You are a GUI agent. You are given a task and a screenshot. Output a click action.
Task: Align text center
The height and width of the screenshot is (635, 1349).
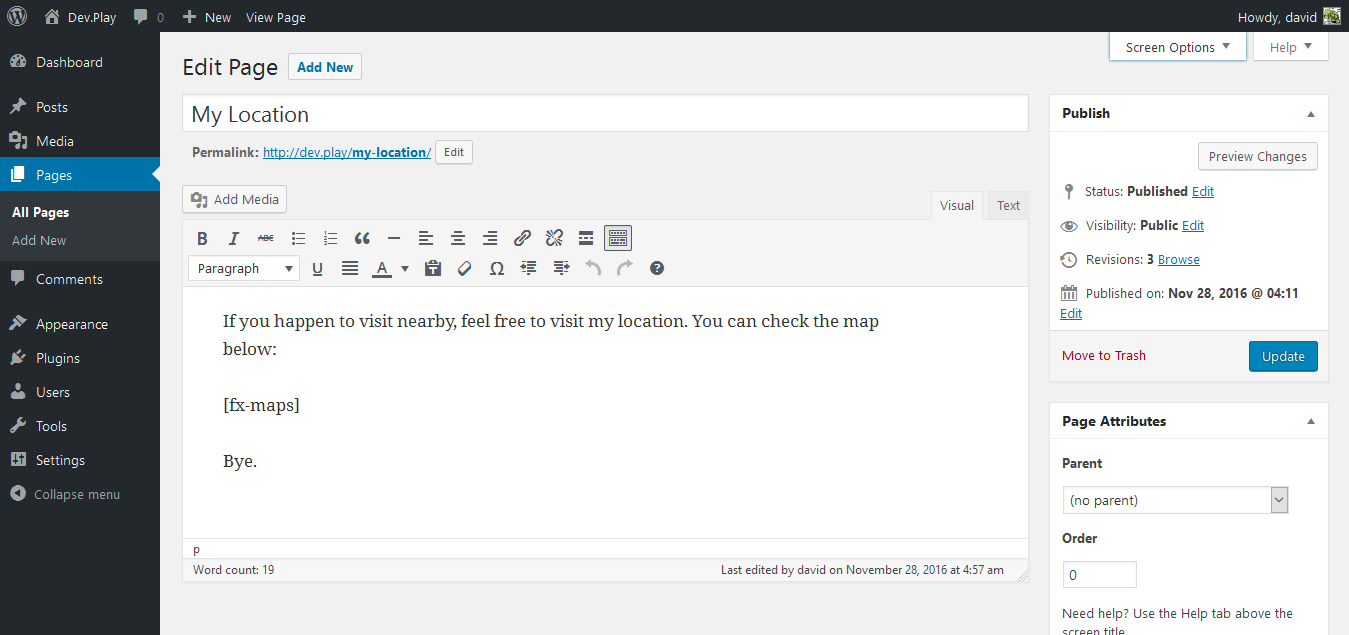click(x=458, y=238)
